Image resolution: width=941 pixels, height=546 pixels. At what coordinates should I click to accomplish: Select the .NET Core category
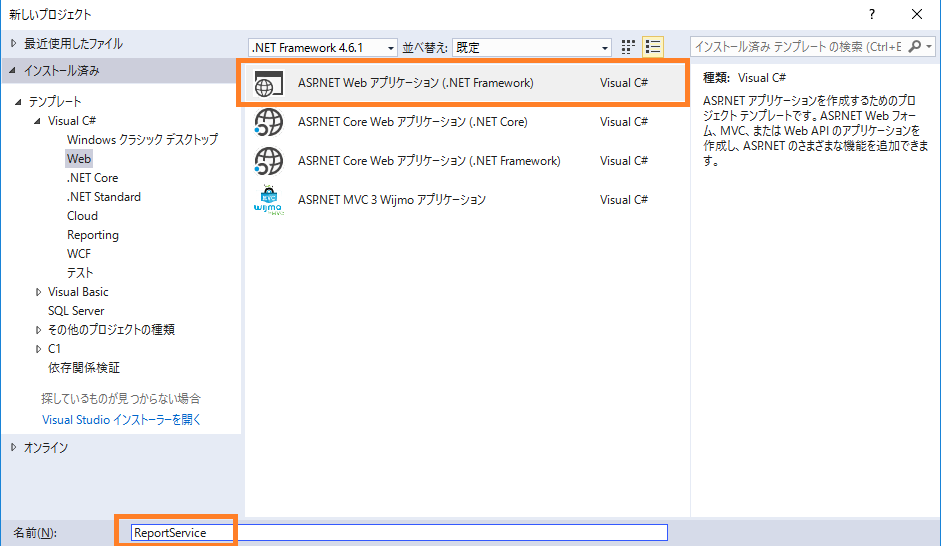click(x=92, y=178)
